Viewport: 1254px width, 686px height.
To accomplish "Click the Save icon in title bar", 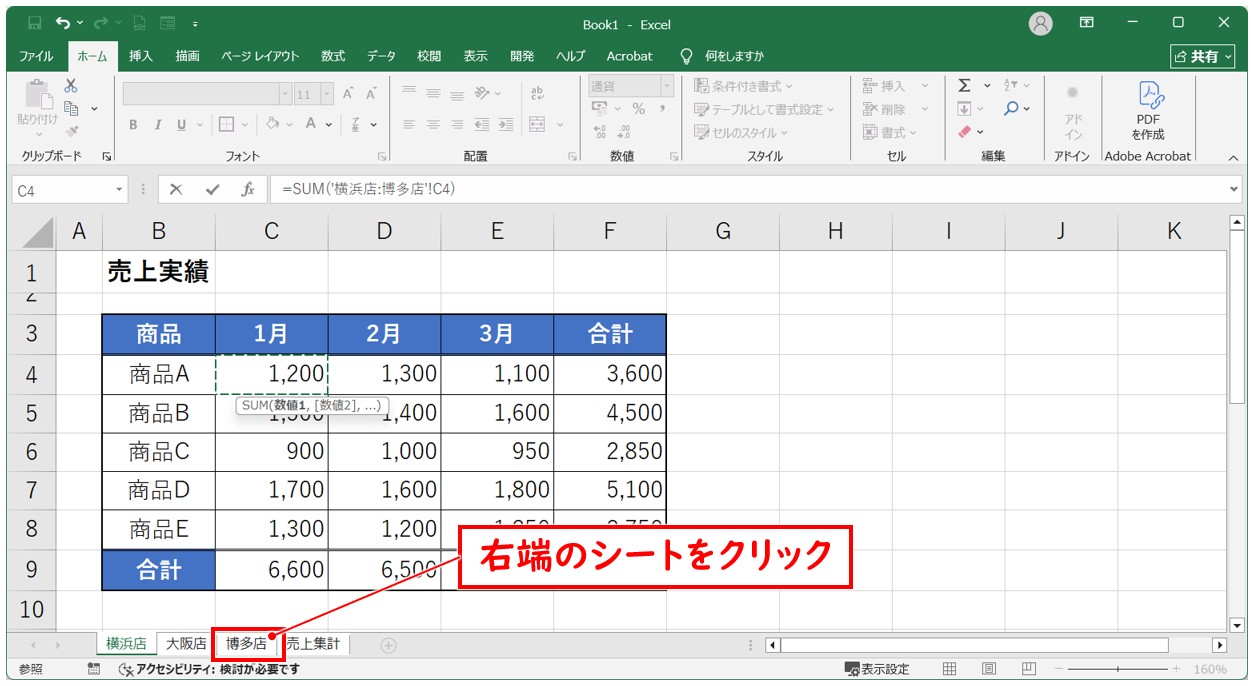I will [35, 22].
